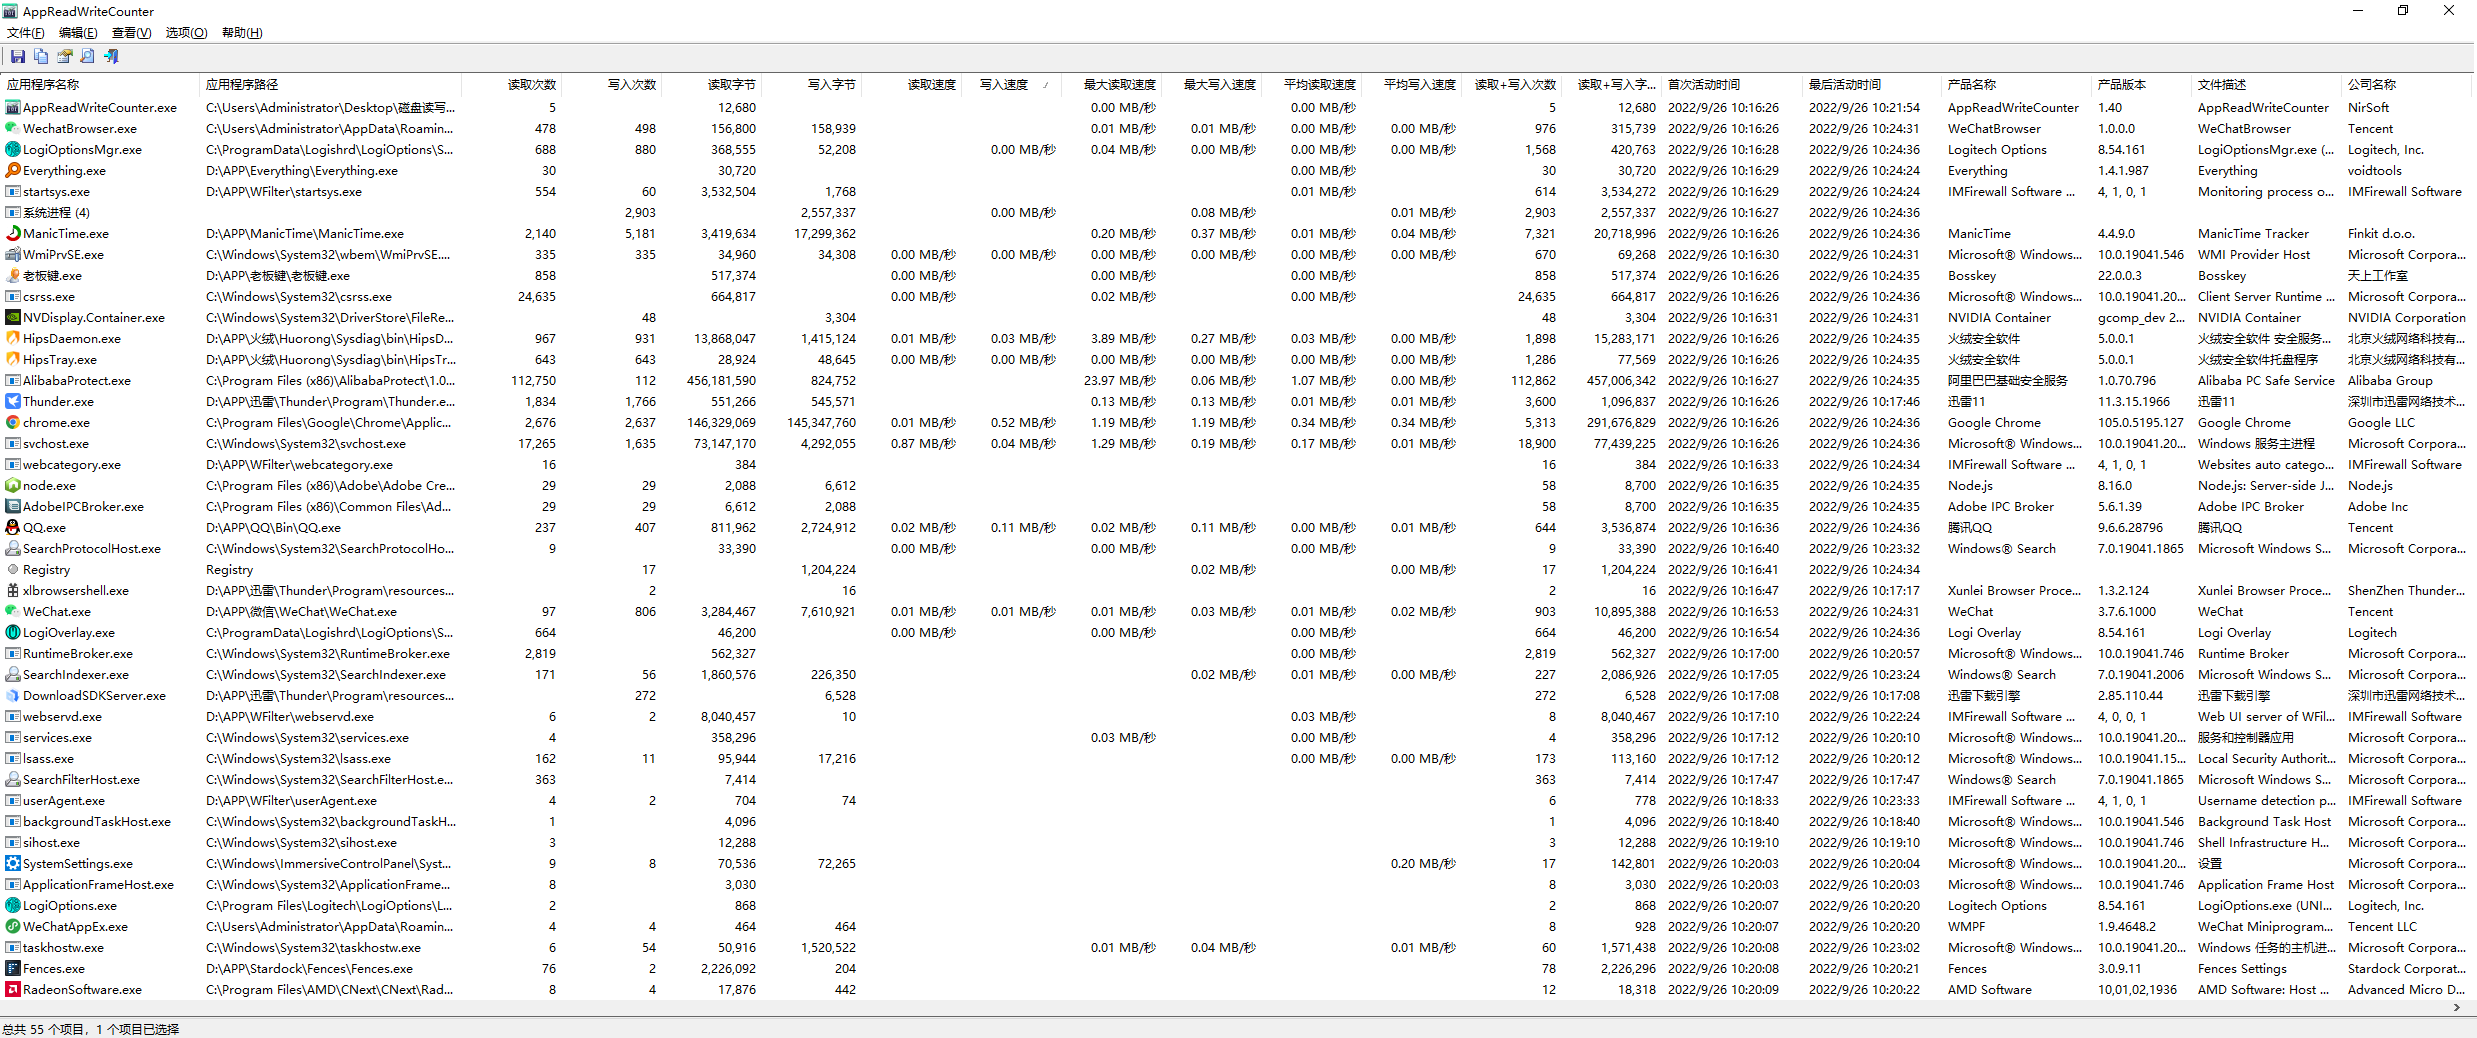Click the Copy selected items toolbar icon

41,57
